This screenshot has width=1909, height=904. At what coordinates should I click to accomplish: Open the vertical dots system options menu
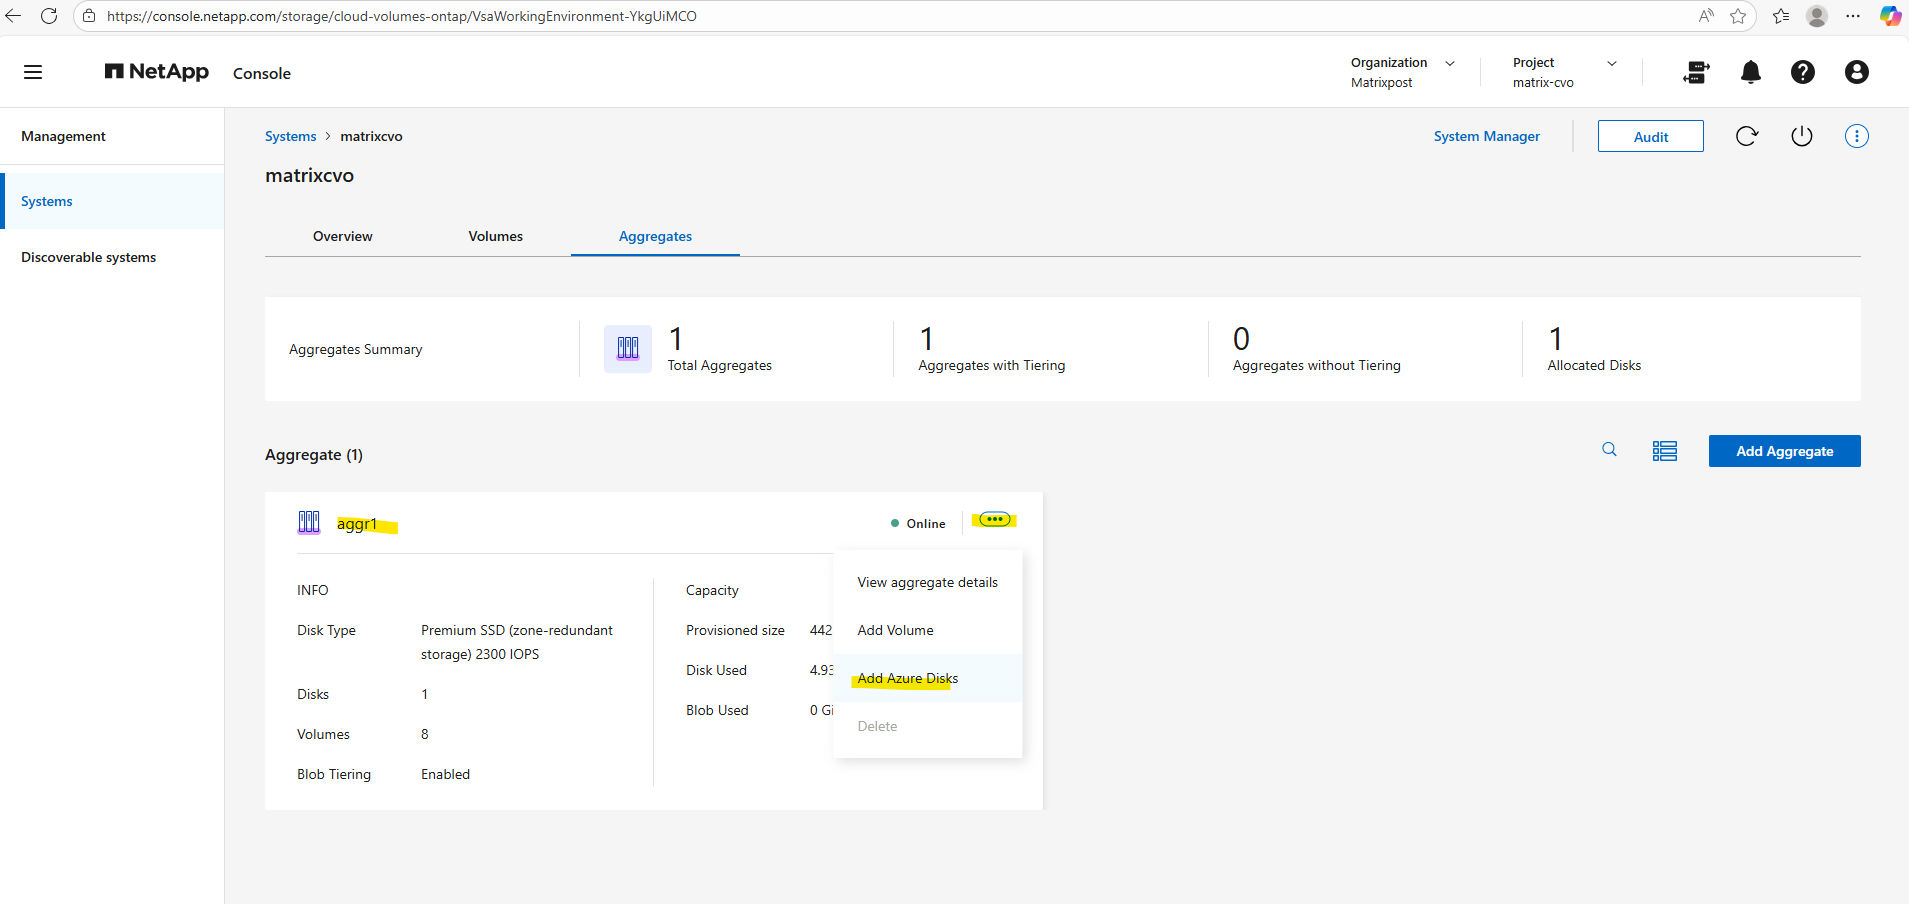pyautogui.click(x=1856, y=137)
